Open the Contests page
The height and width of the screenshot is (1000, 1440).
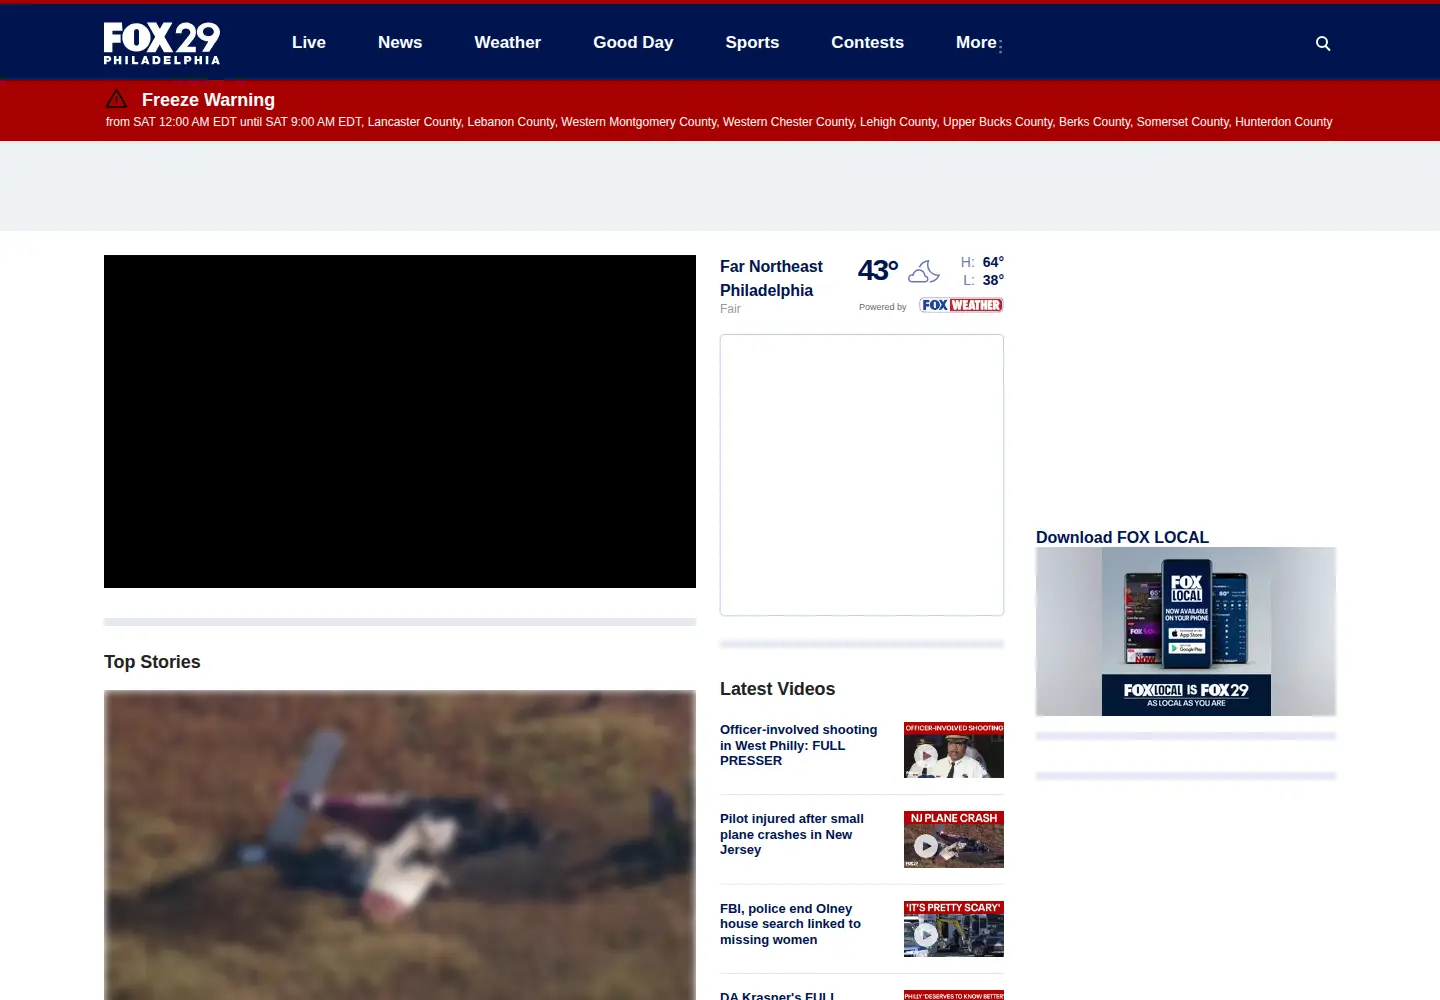[x=867, y=42]
